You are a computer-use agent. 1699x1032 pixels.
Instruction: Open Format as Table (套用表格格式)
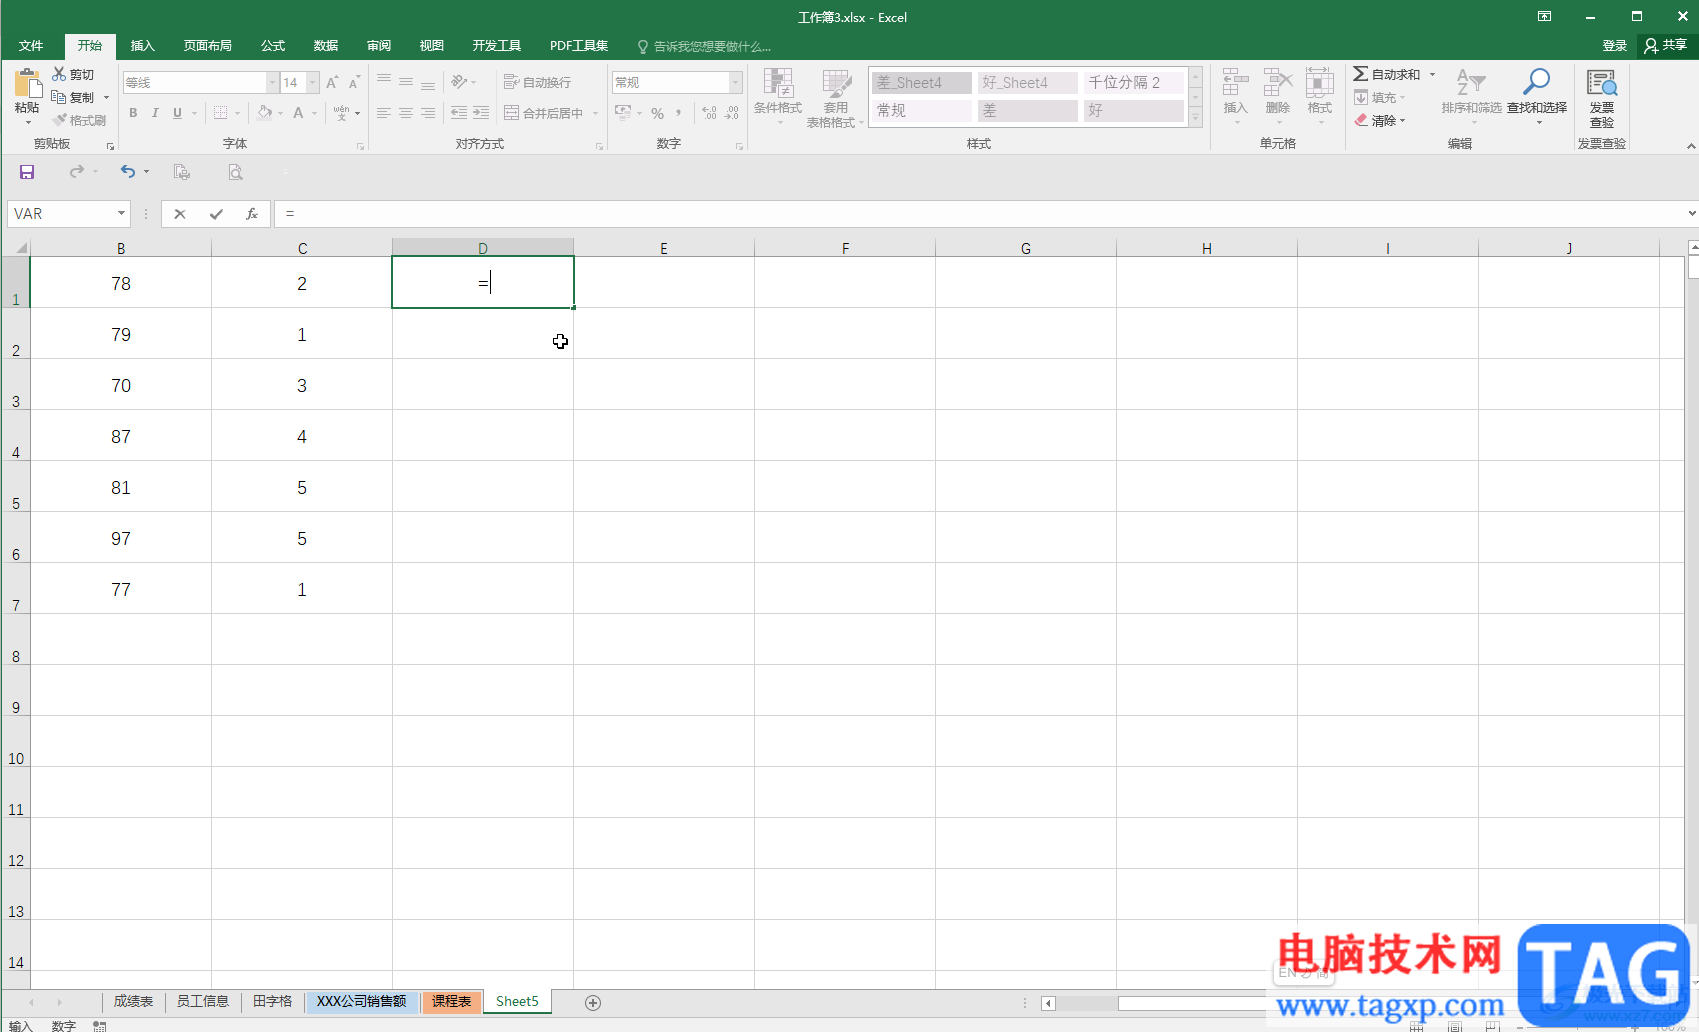pos(836,98)
